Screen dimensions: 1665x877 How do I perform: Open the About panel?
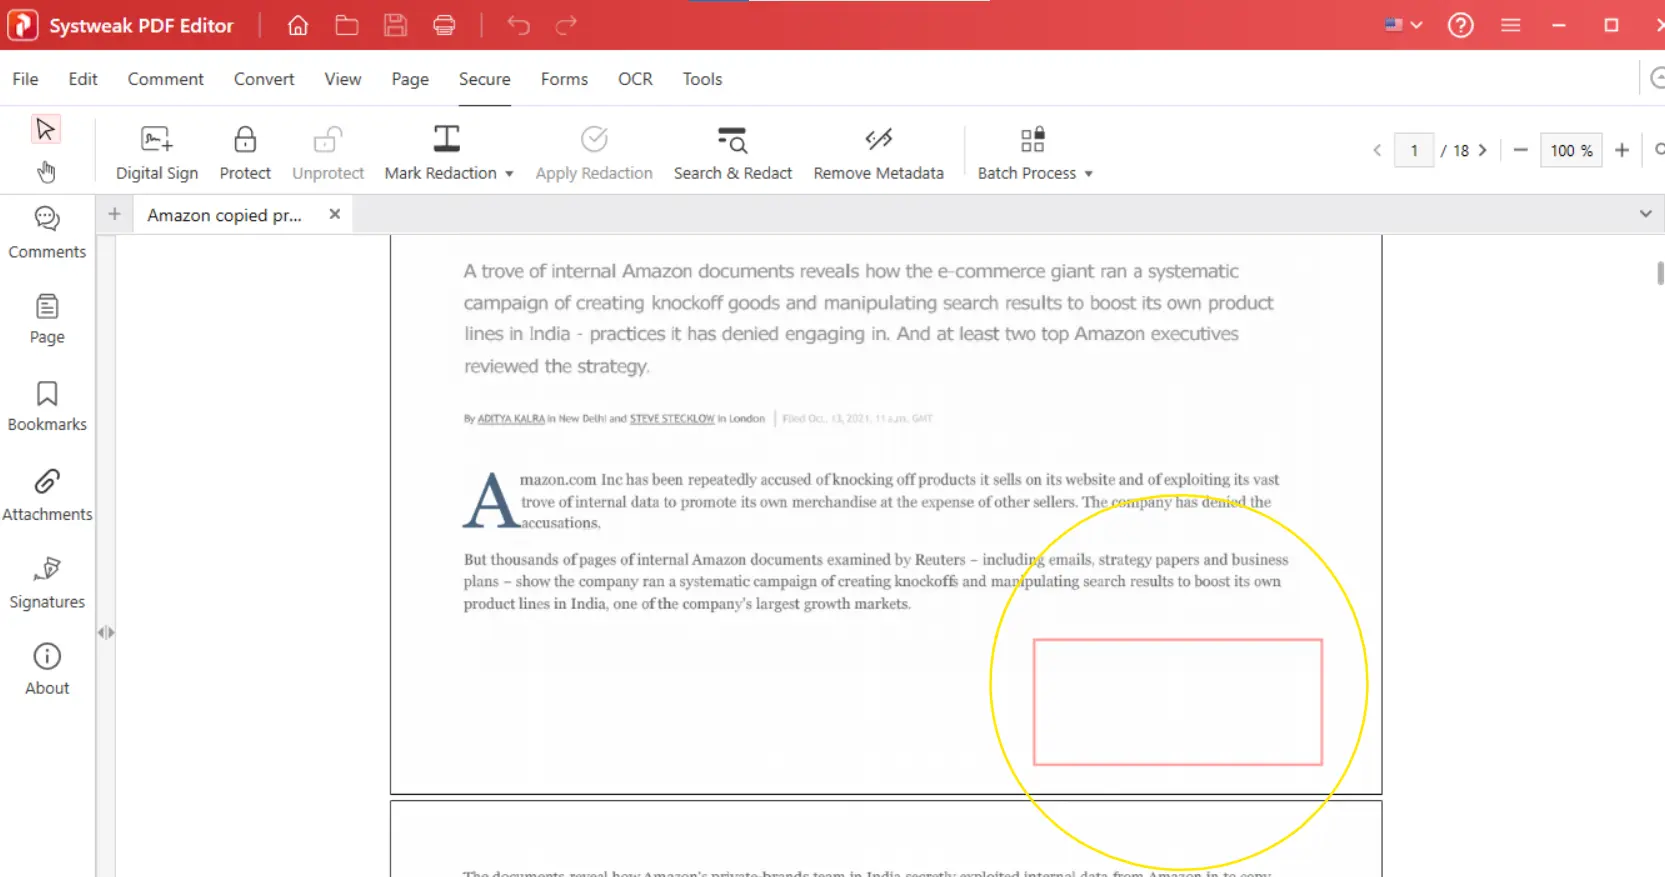(47, 670)
